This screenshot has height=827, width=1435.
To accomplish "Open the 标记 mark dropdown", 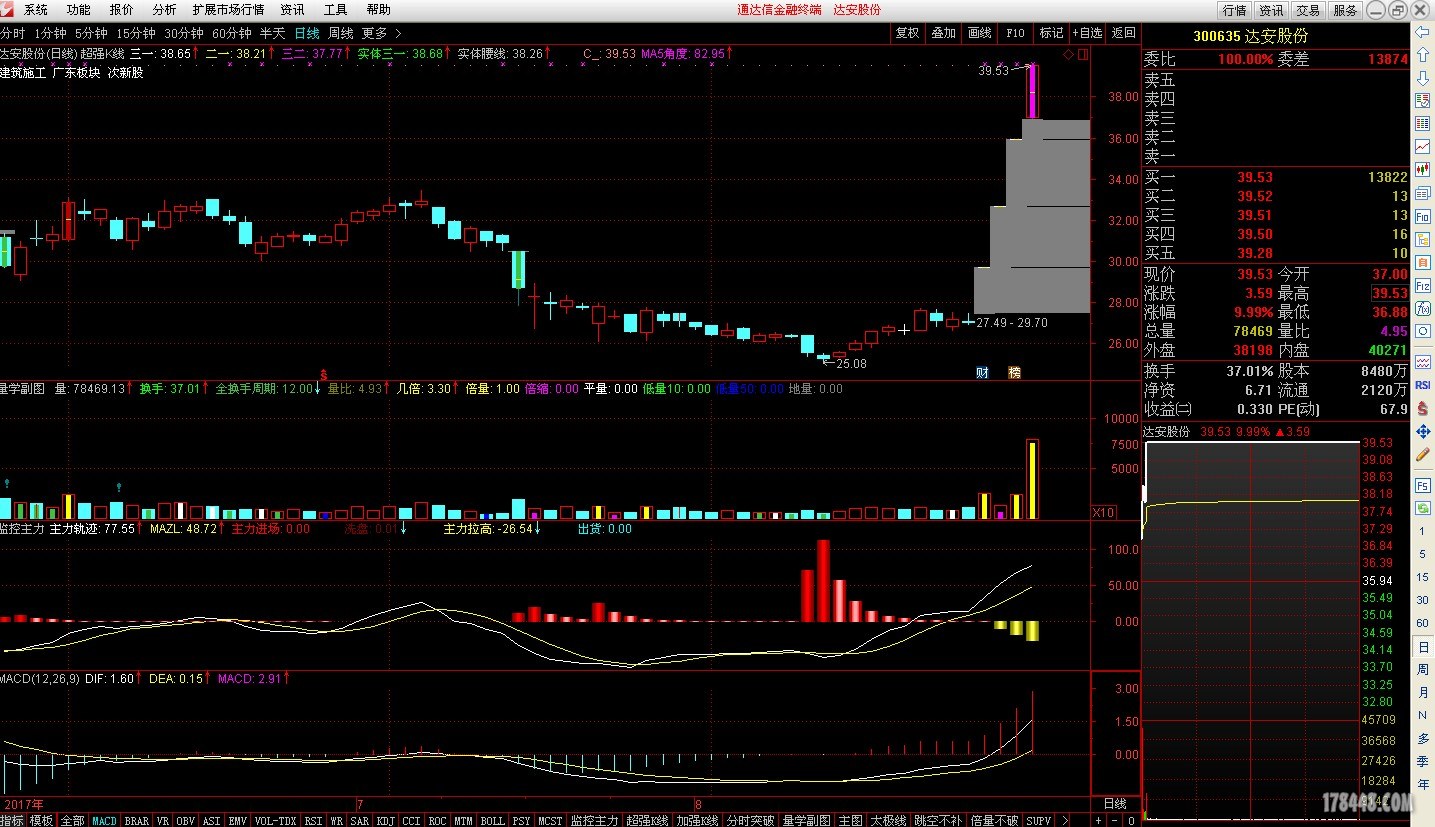I will point(1051,33).
